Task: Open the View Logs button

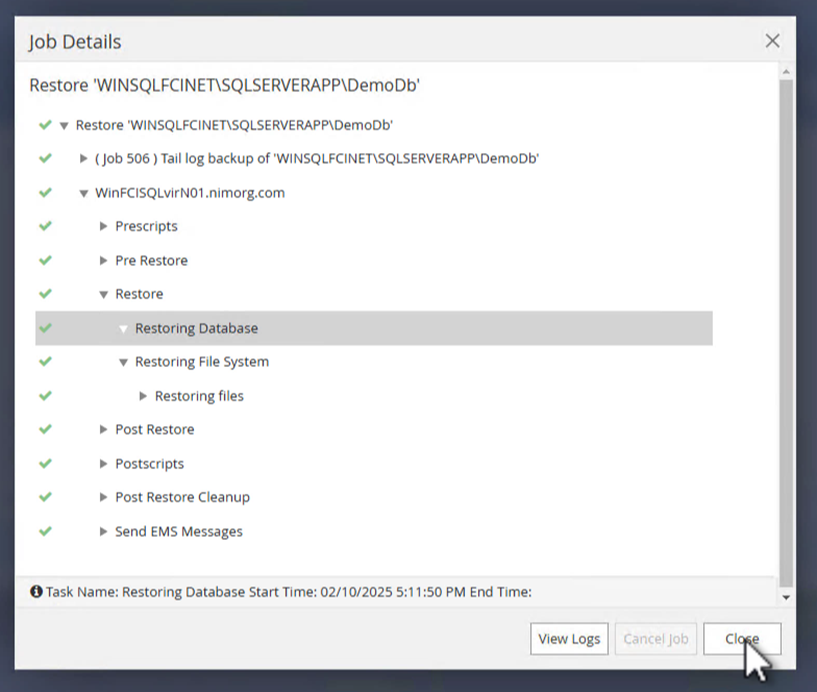Action: click(569, 639)
